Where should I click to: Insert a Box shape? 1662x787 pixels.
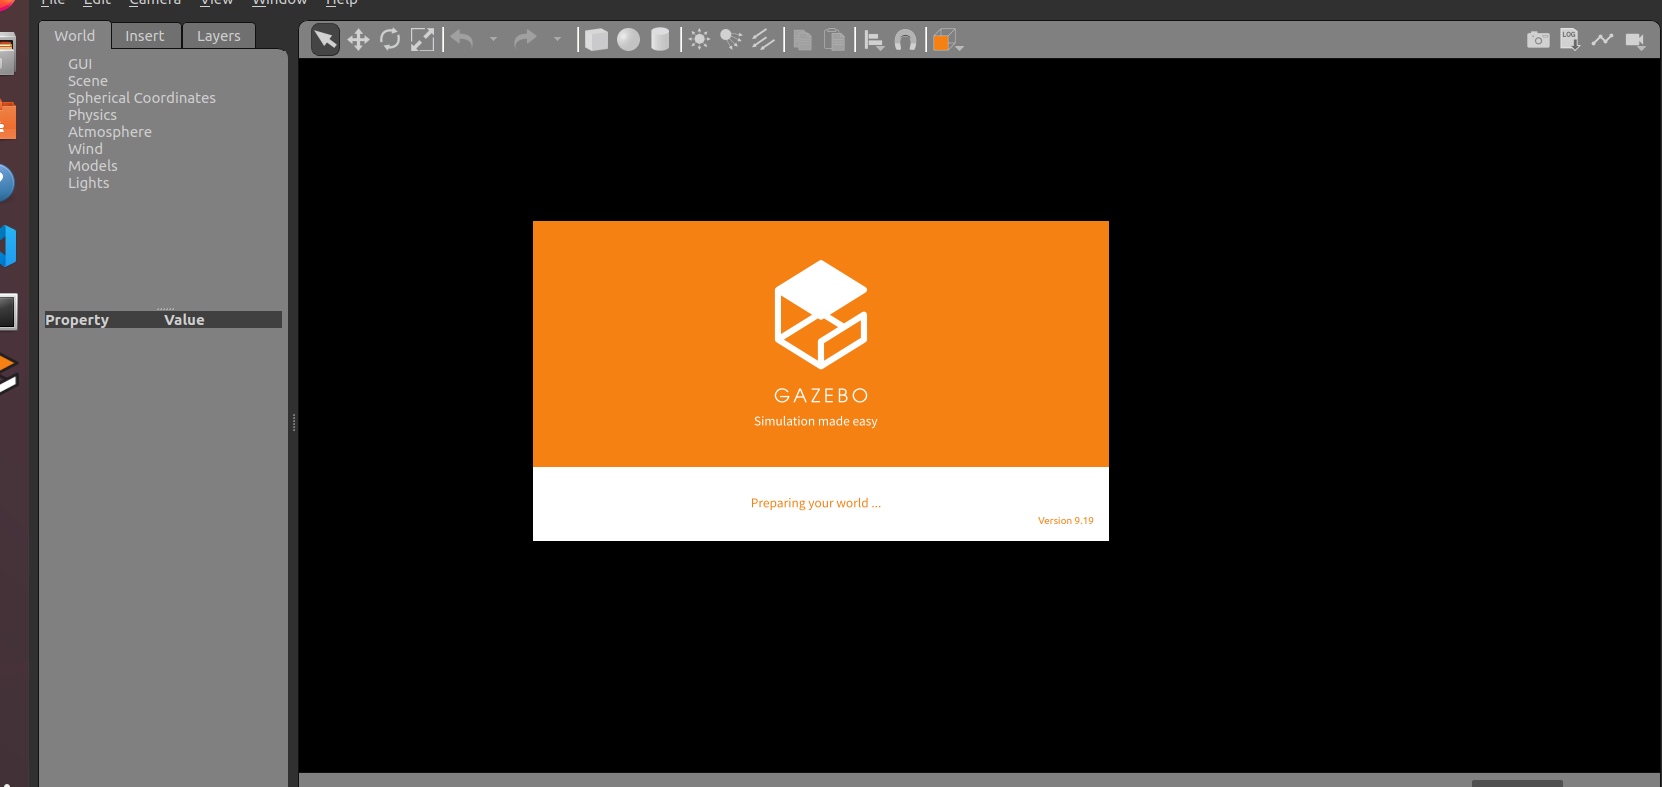(596, 40)
